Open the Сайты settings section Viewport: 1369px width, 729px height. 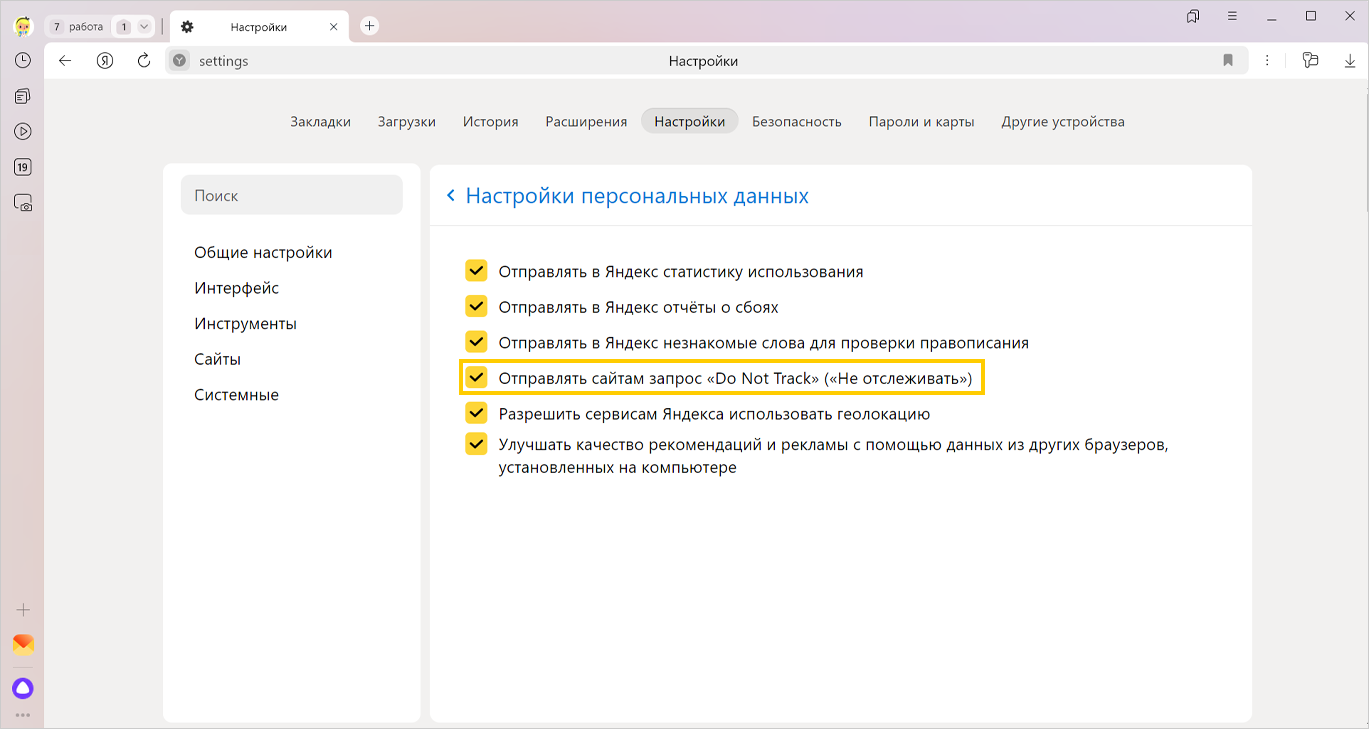click(217, 359)
